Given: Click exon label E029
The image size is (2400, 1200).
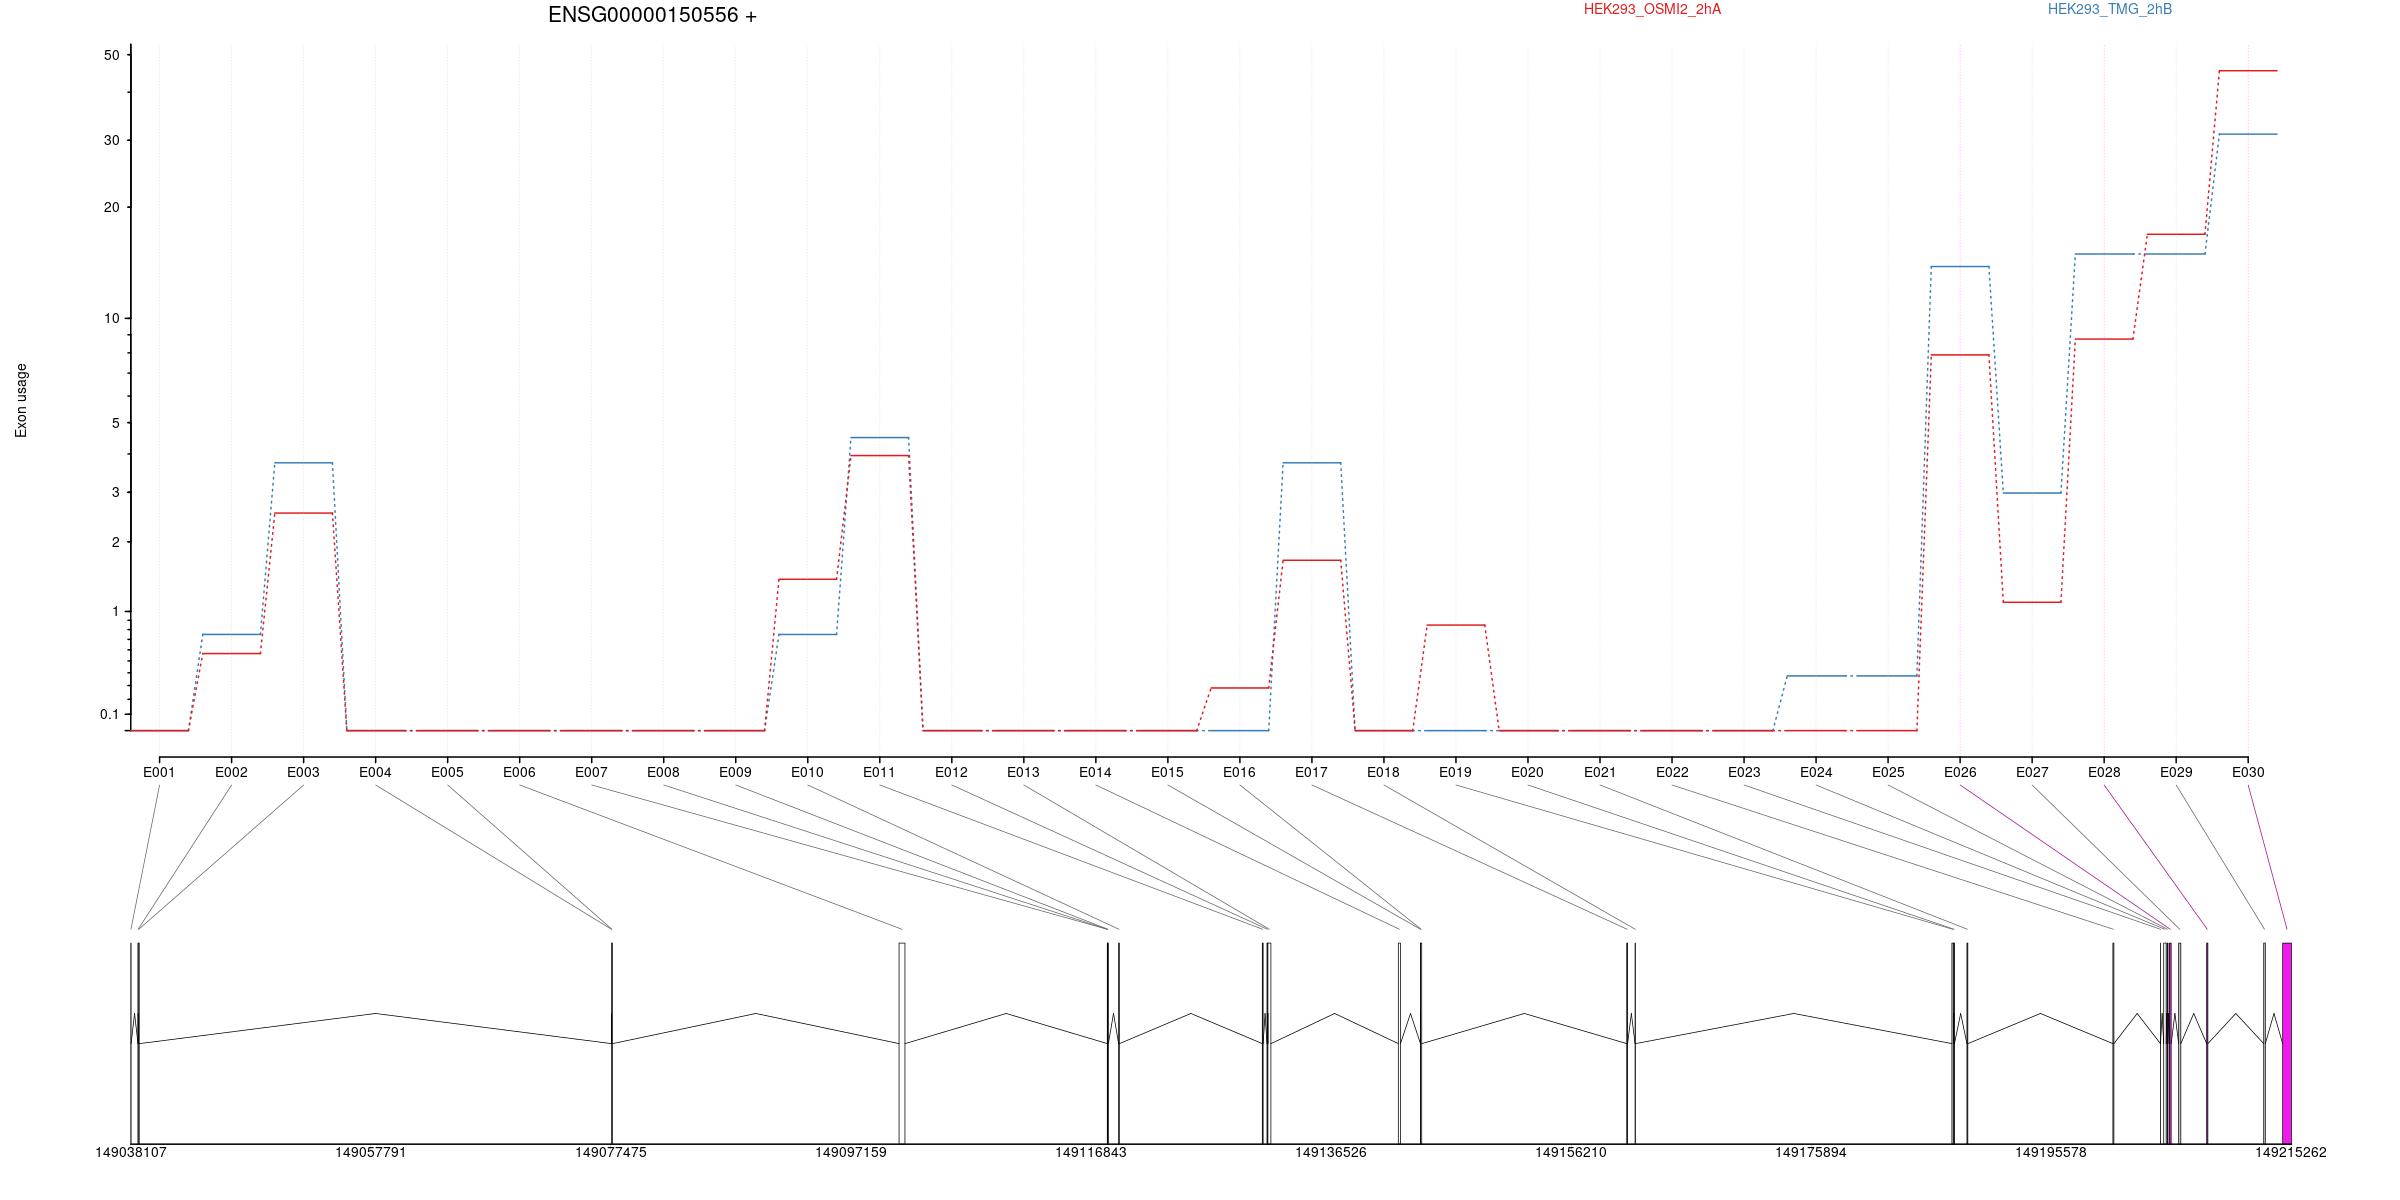Looking at the screenshot, I should (x=2176, y=772).
